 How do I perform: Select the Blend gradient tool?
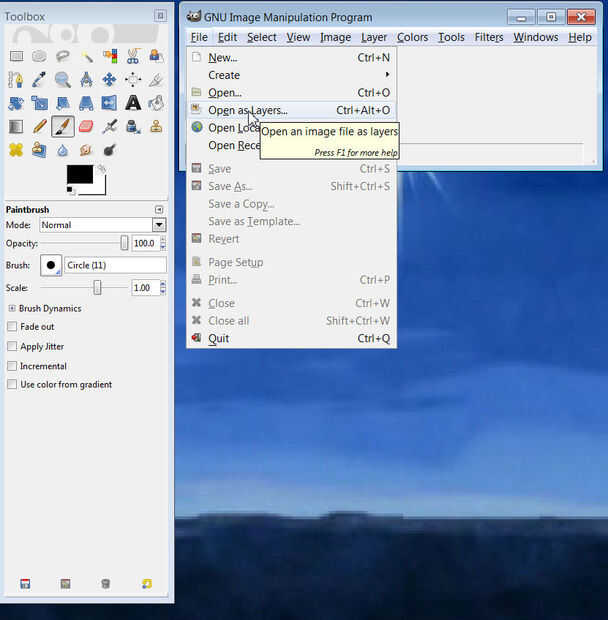tap(16, 127)
